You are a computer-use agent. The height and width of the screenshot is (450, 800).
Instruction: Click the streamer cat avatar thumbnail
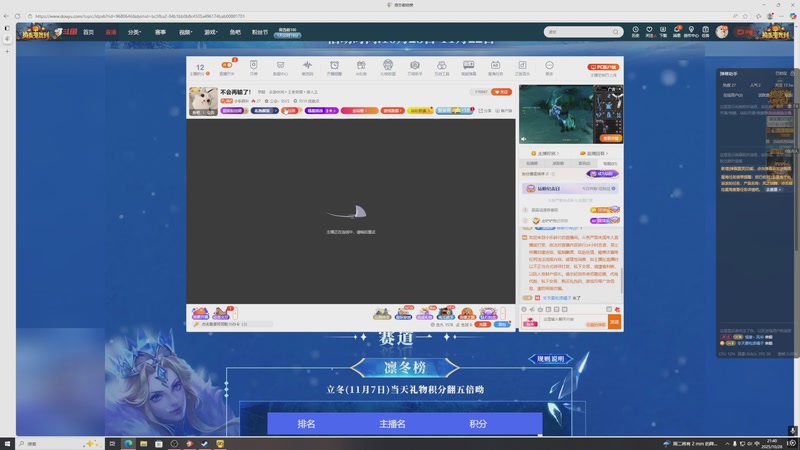pyautogui.click(x=203, y=101)
